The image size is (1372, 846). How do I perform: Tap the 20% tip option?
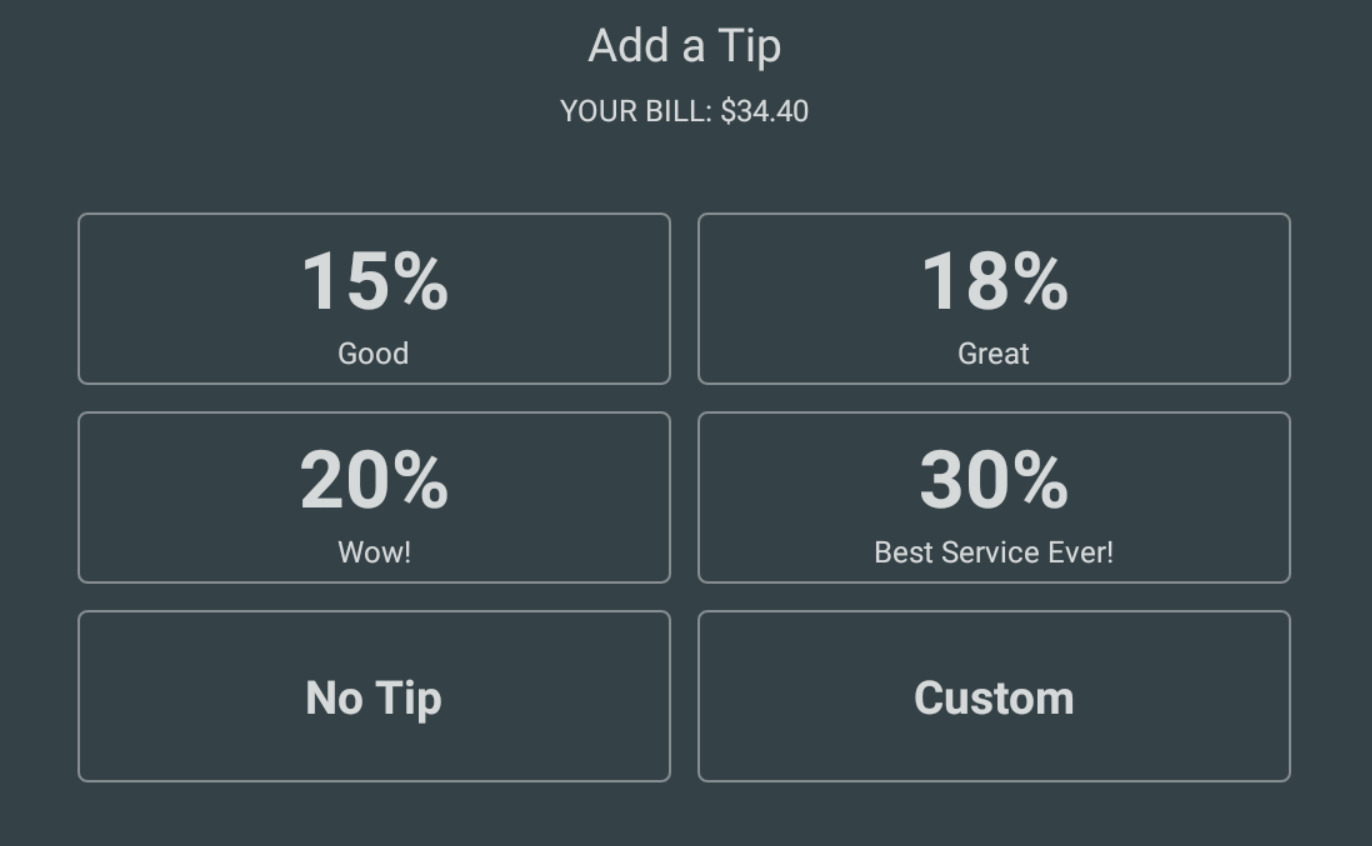point(374,497)
